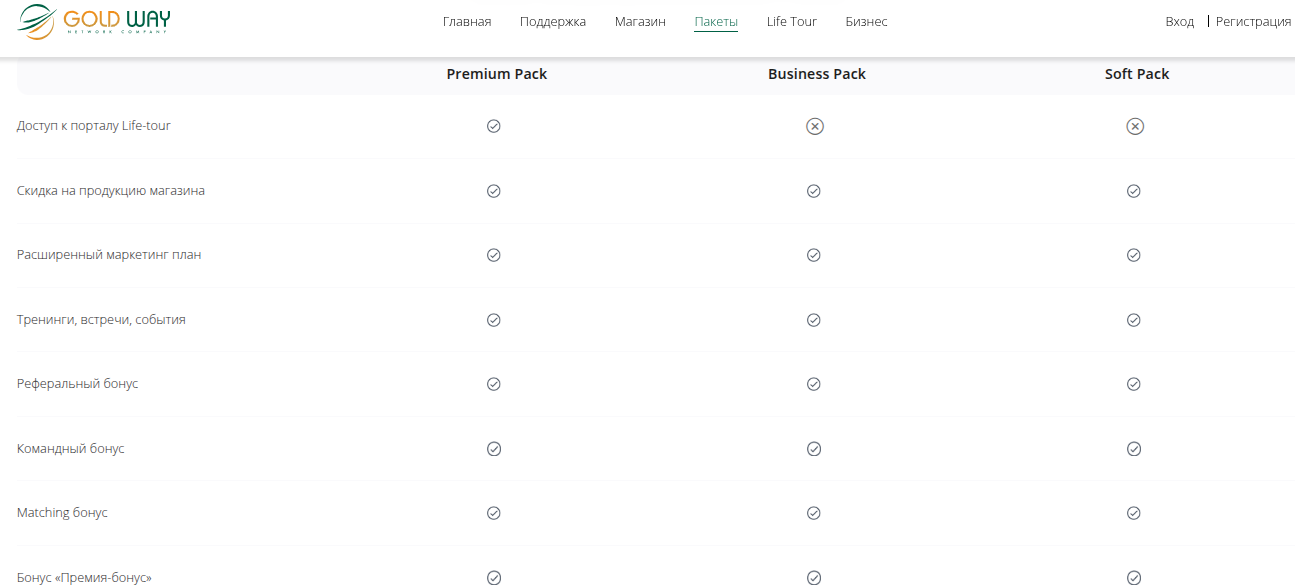Navigate to Life Tour
This screenshot has height=586, width=1295.
coord(792,22)
